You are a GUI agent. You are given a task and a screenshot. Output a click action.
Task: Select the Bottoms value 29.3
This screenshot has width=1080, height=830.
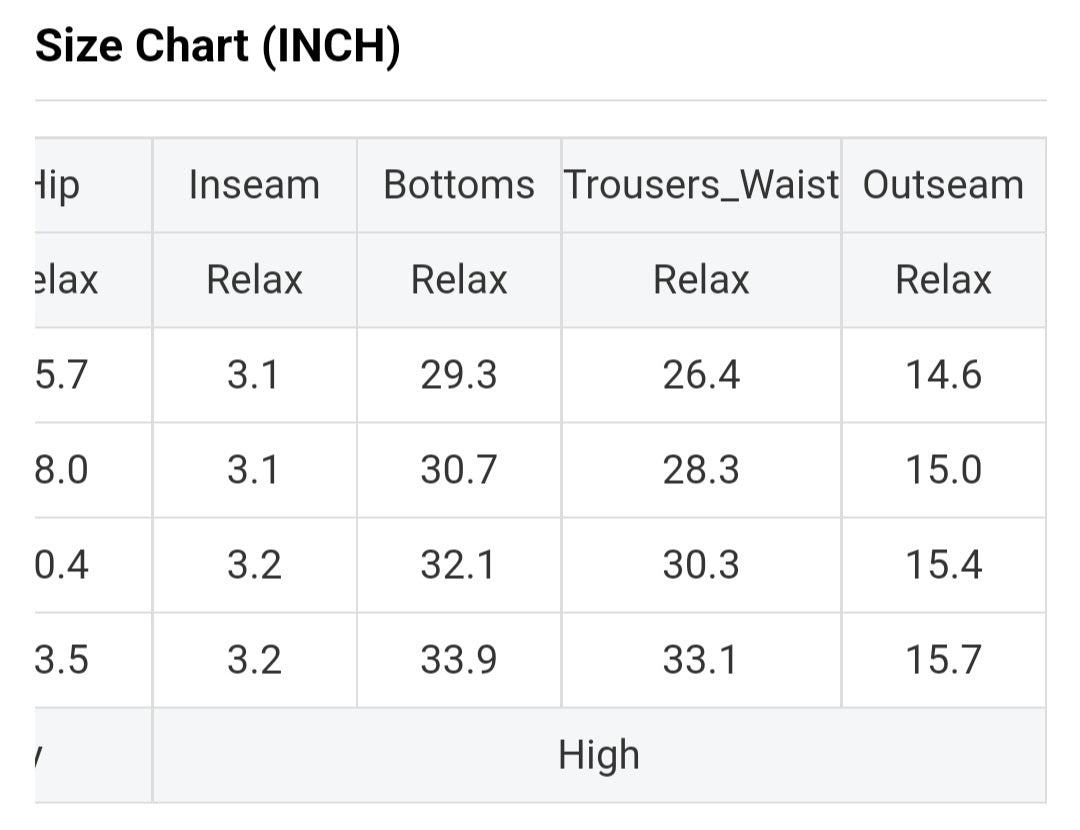tap(459, 375)
